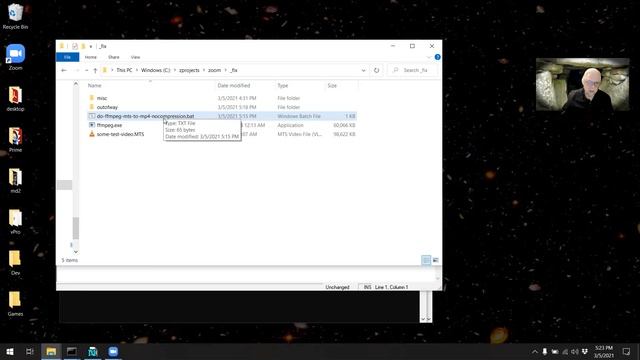Image resolution: width=640 pixels, height=360 pixels.
Task: Click 'zprojects' in the address path
Action: pyautogui.click(x=189, y=70)
